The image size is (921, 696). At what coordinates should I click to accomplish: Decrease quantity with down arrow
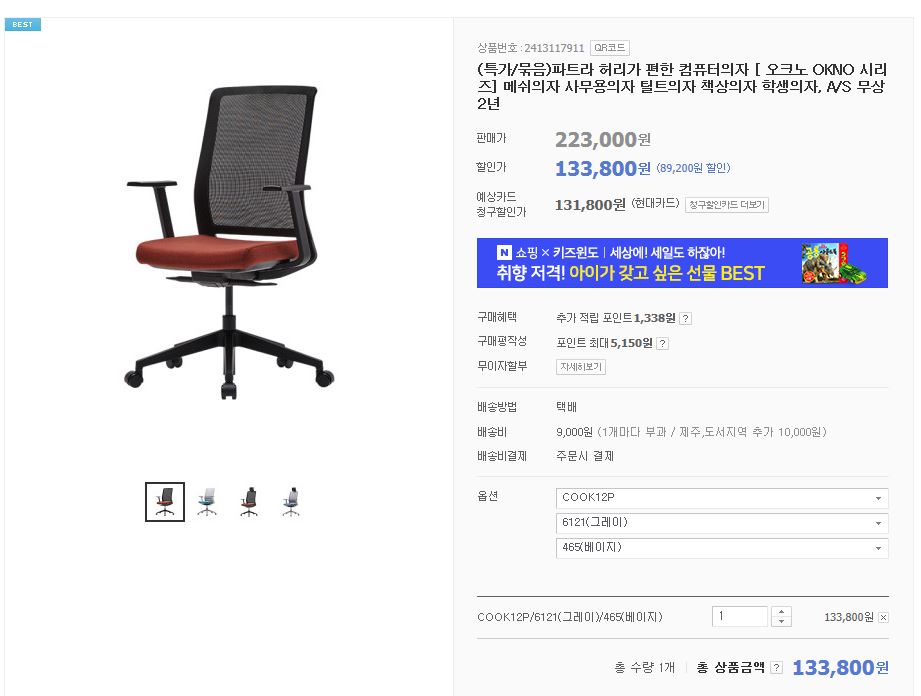782,621
